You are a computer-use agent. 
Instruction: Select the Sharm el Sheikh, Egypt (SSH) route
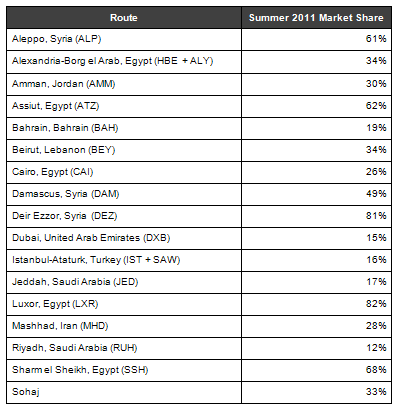(x=80, y=370)
